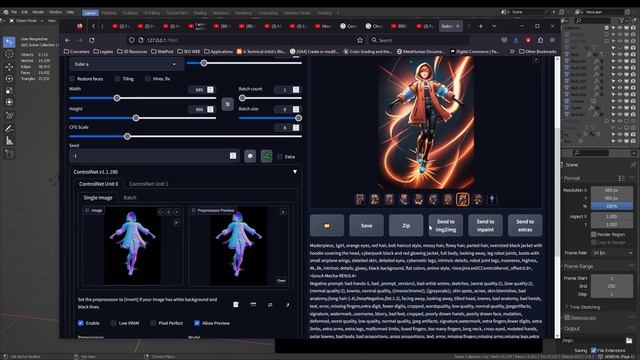Toggle the Restore faces checkbox
640x360 pixels.
(72, 79)
